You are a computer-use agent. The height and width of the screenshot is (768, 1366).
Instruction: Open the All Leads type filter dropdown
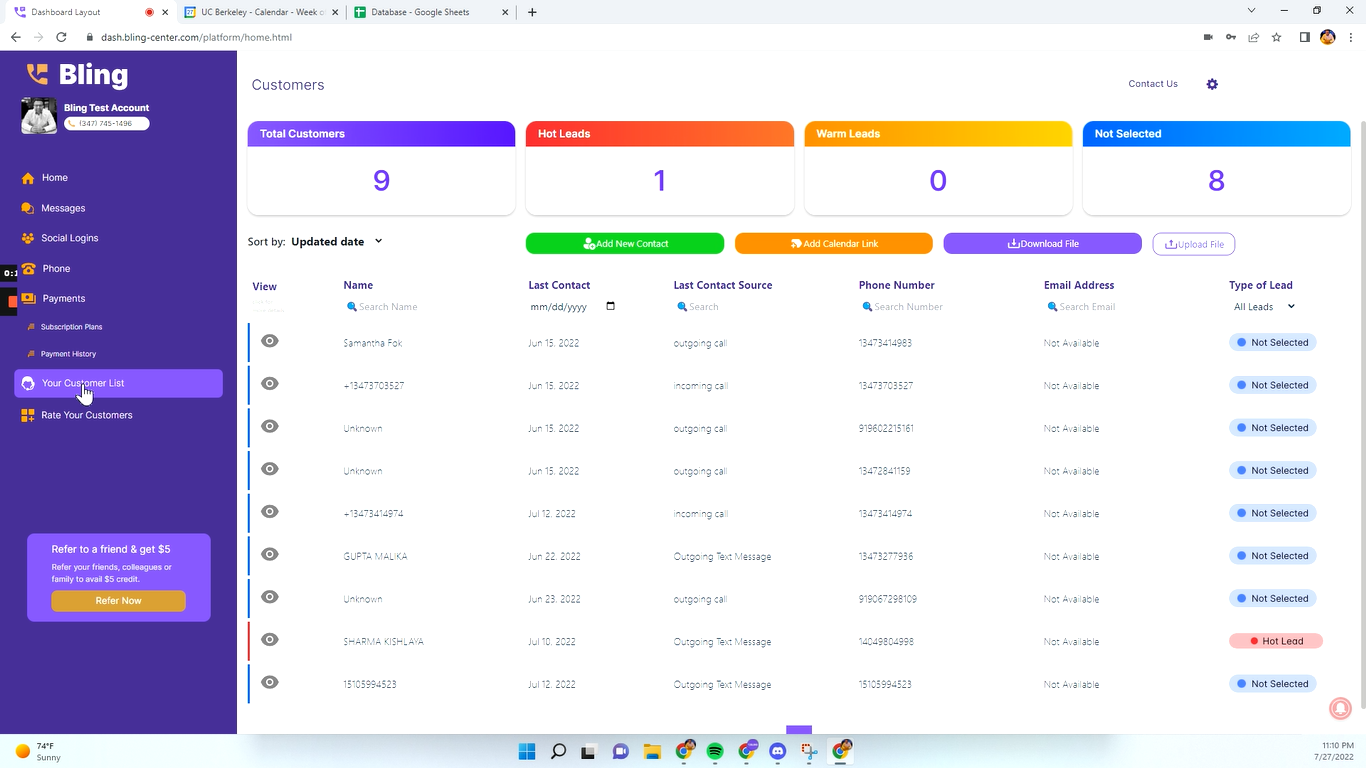pyautogui.click(x=1264, y=307)
